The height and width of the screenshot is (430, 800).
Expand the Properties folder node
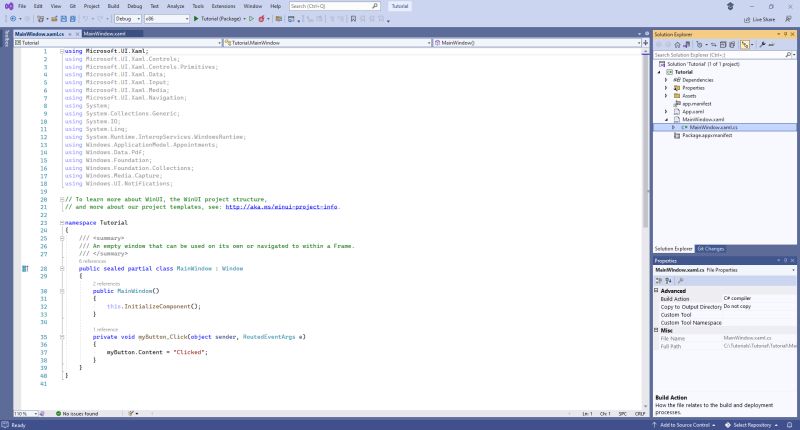tap(666, 88)
